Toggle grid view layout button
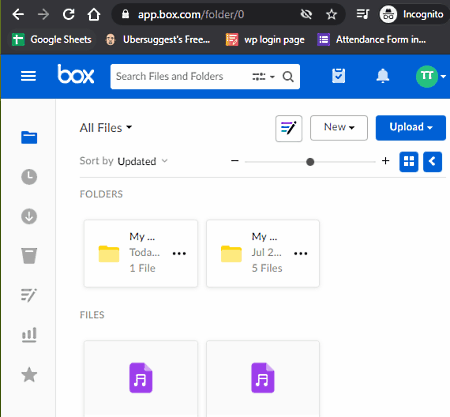 click(409, 162)
